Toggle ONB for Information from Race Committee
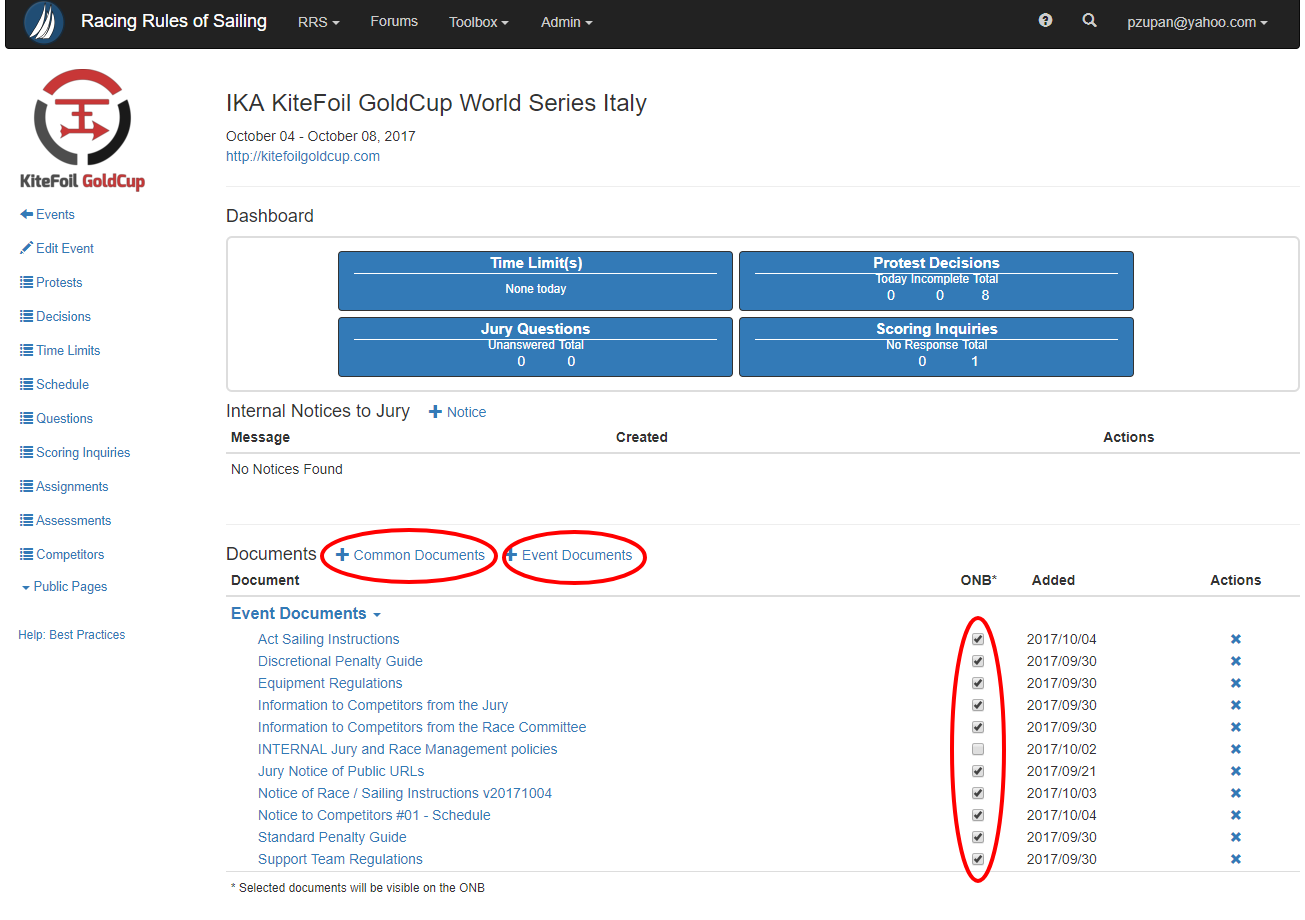 [x=978, y=727]
